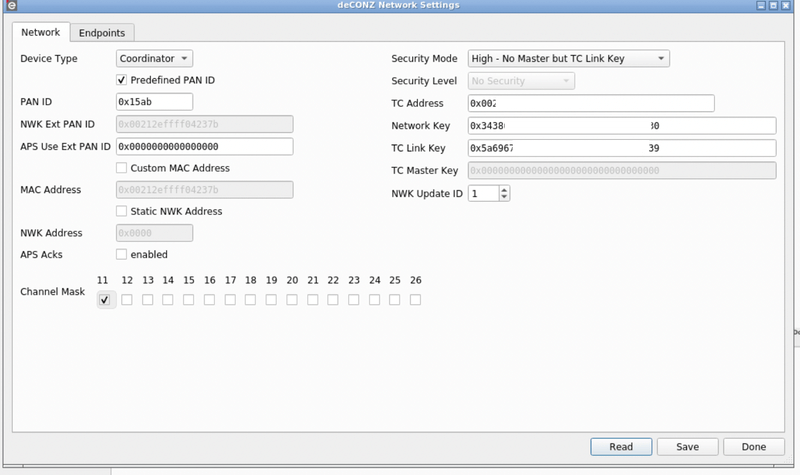Screen dimensions: 800x475
Task: Check channel 13 in Channel Mask
Action: point(147,299)
